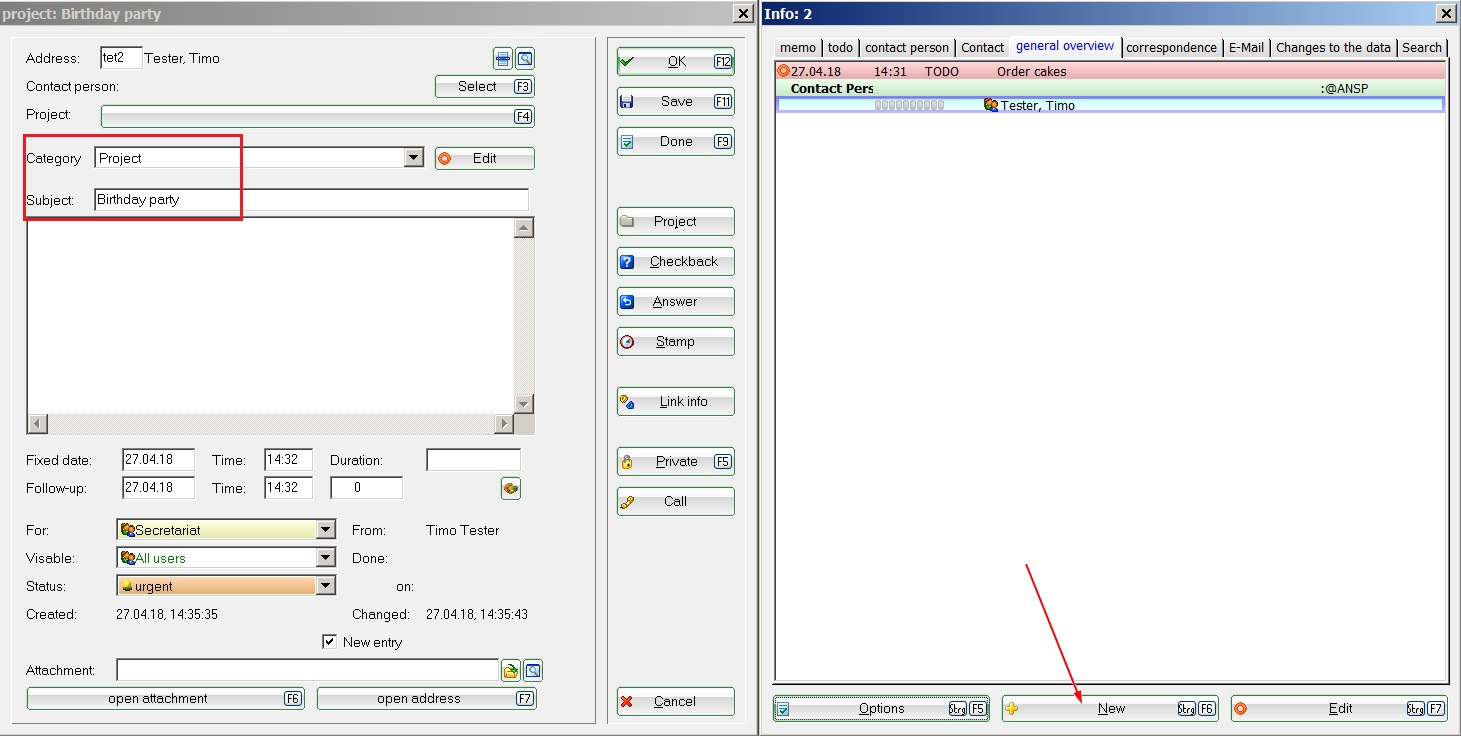
Task: Click the printer-style icon beside the address
Action: tap(503, 58)
